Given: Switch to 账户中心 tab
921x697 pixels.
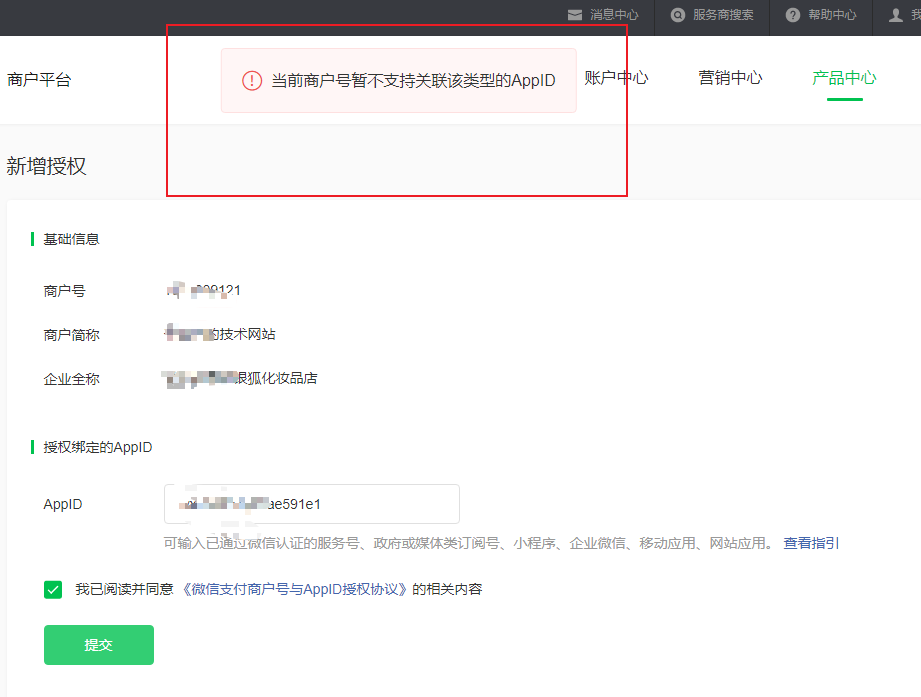Looking at the screenshot, I should 616,78.
